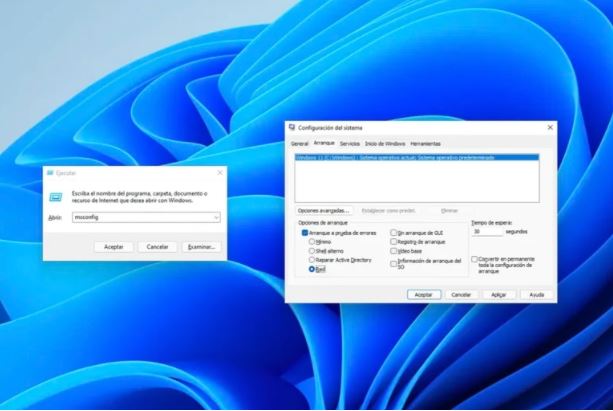Click the Abrir: label in Ejecutar
The width and height of the screenshot is (613, 411).
55,217
